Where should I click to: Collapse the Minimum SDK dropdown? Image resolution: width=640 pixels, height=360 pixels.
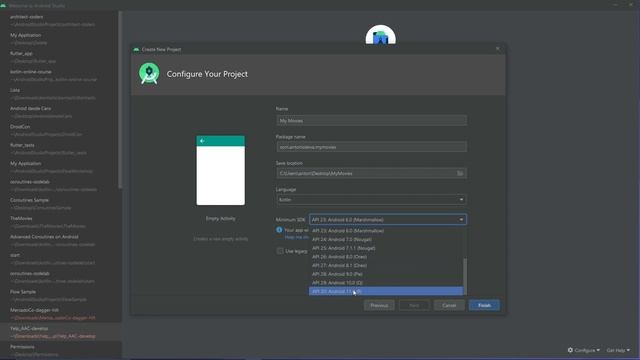(461, 220)
